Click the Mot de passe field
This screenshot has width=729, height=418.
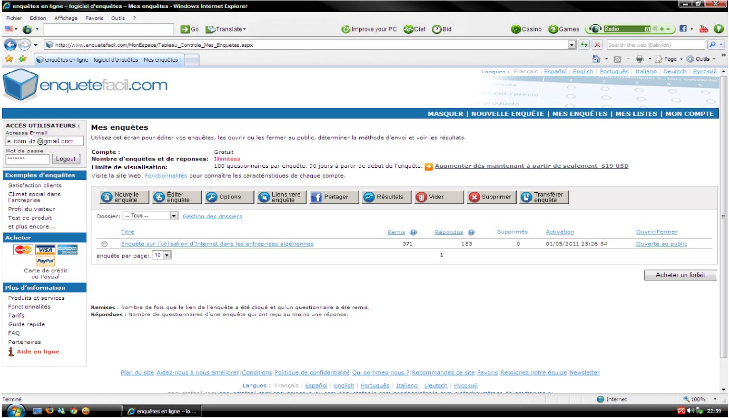point(27,159)
